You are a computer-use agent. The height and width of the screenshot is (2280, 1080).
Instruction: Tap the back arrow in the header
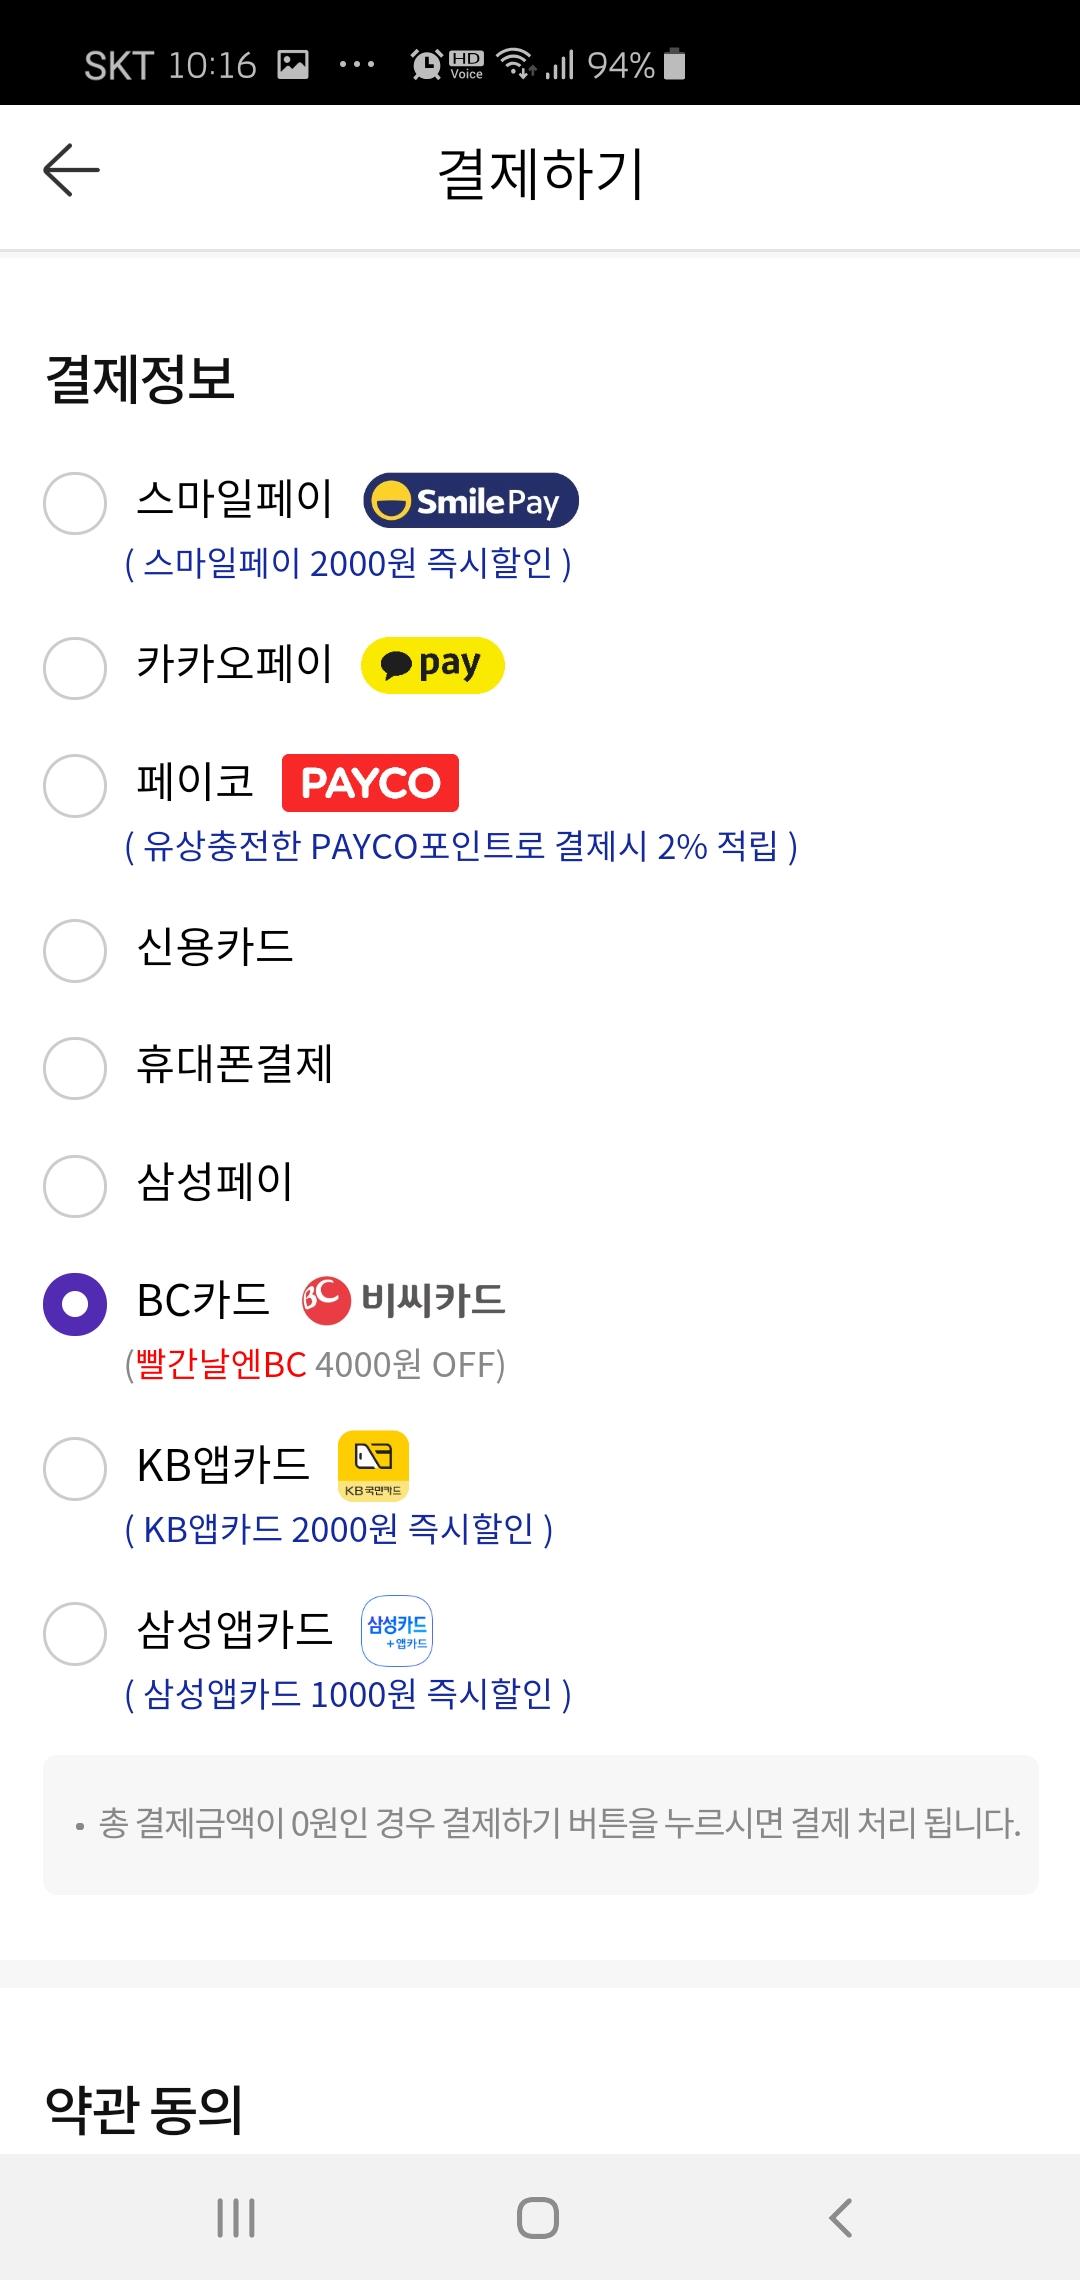click(71, 170)
